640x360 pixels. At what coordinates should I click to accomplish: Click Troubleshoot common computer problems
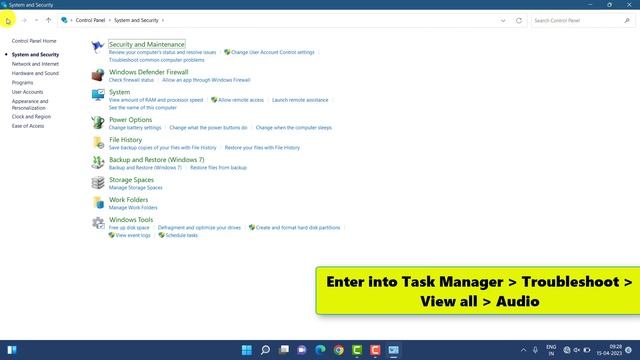click(156, 60)
